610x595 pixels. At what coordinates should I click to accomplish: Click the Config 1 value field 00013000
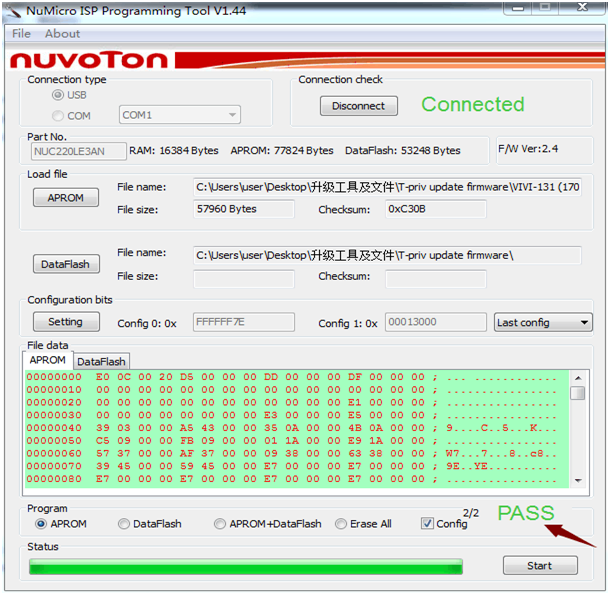coord(436,322)
